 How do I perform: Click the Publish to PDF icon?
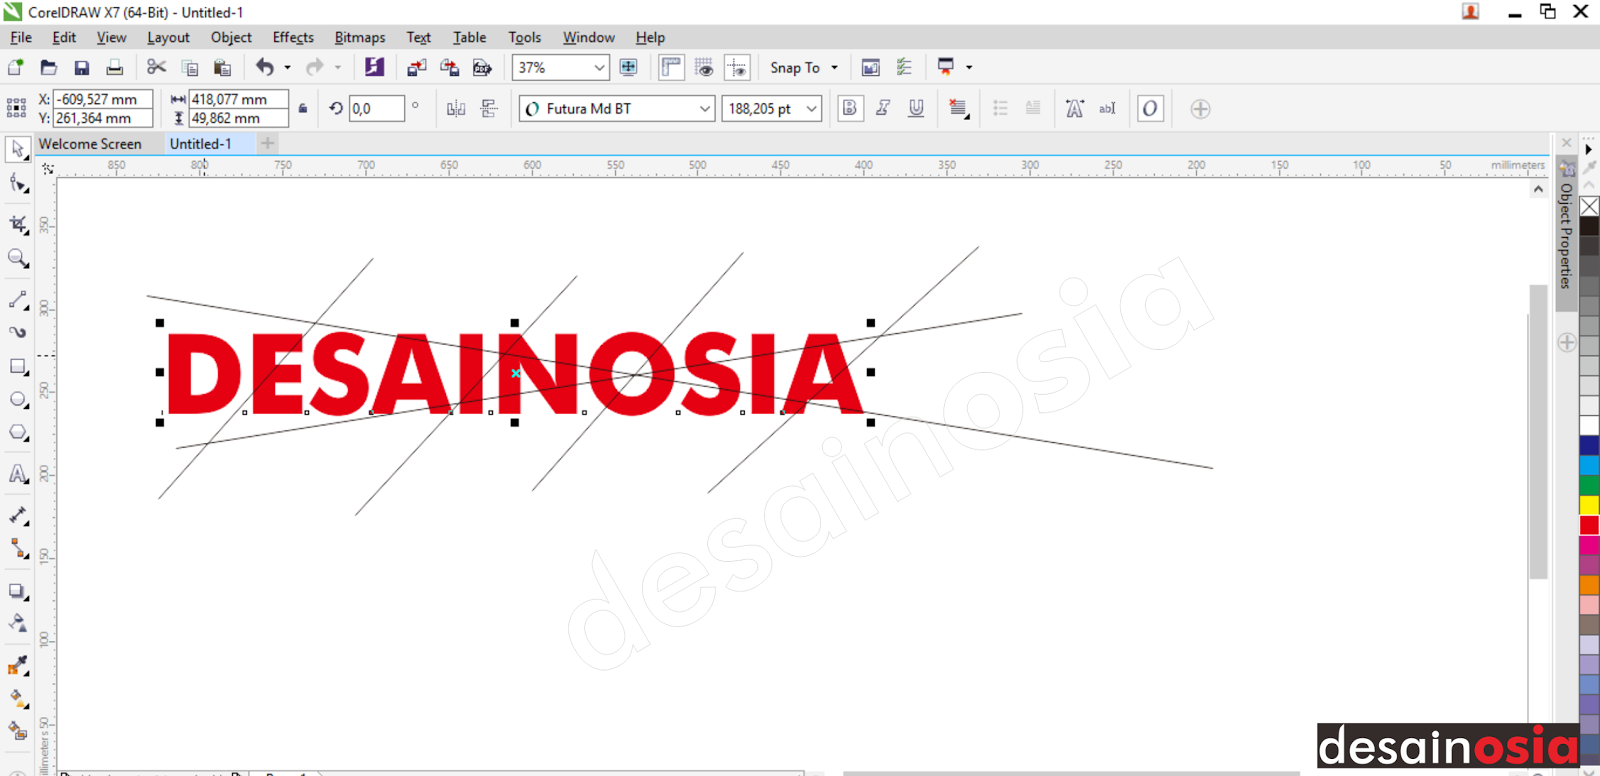(483, 67)
